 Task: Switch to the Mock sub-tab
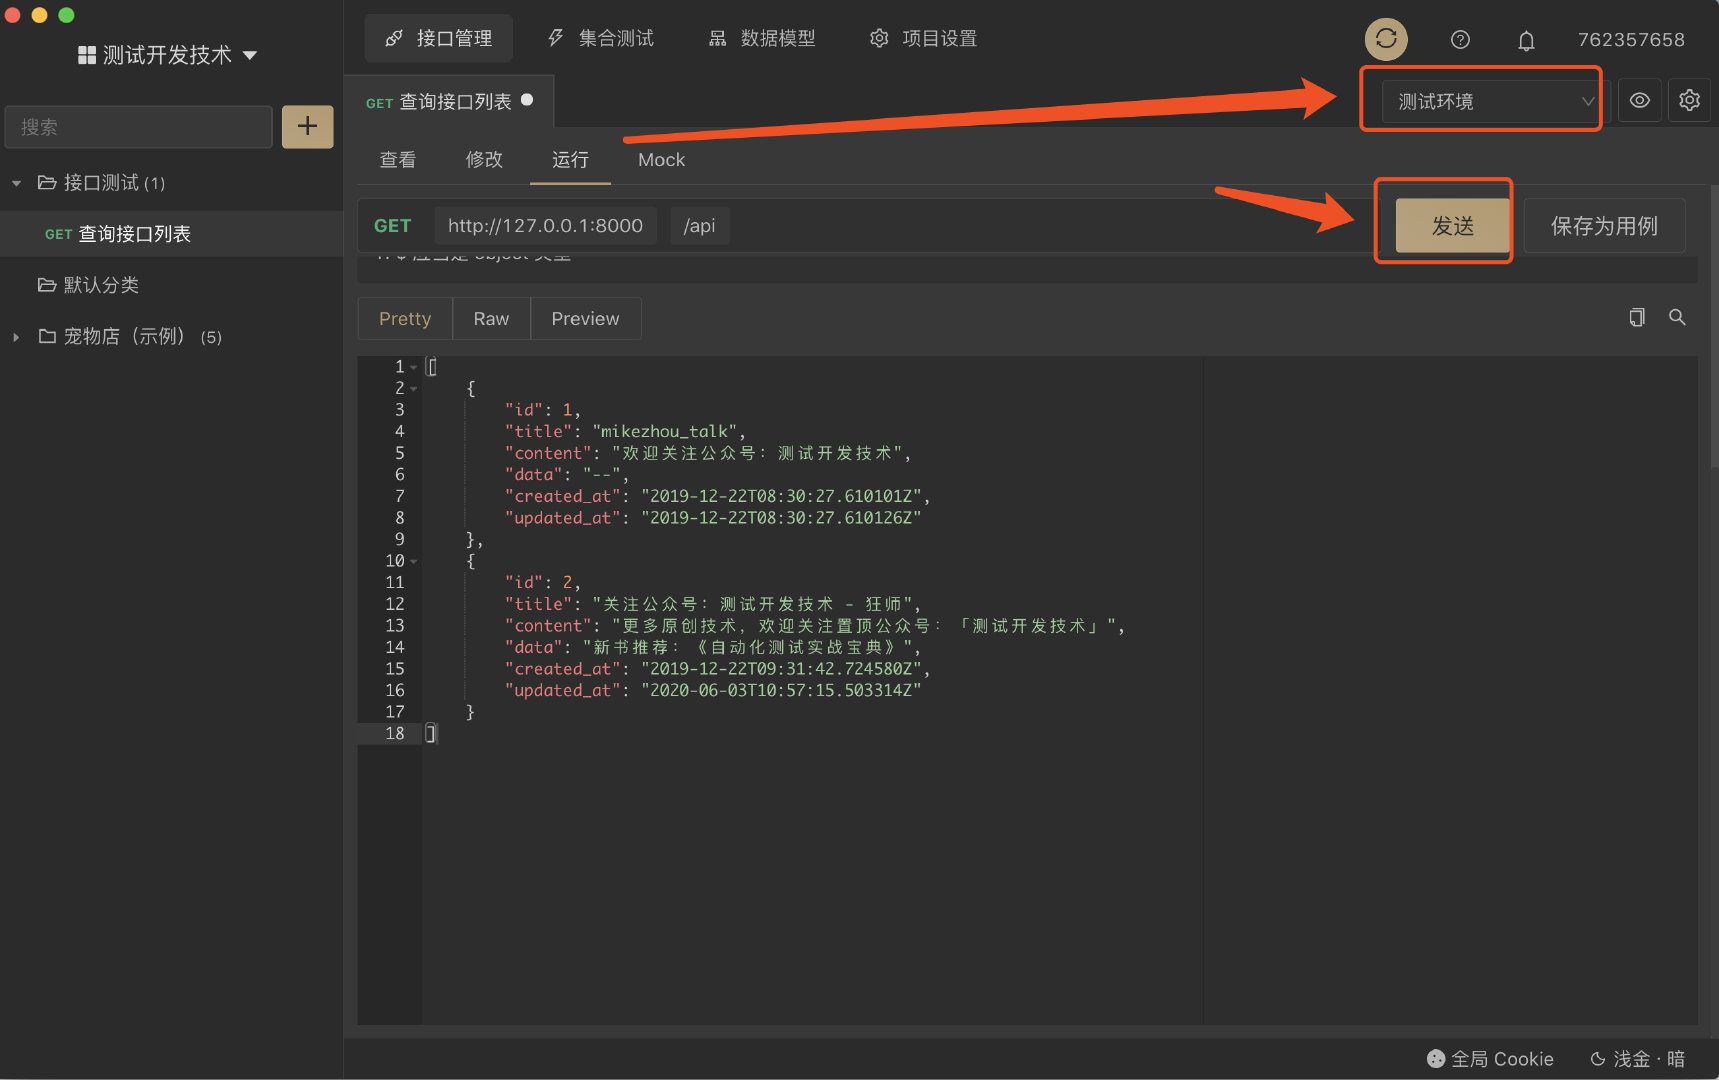pos(661,160)
